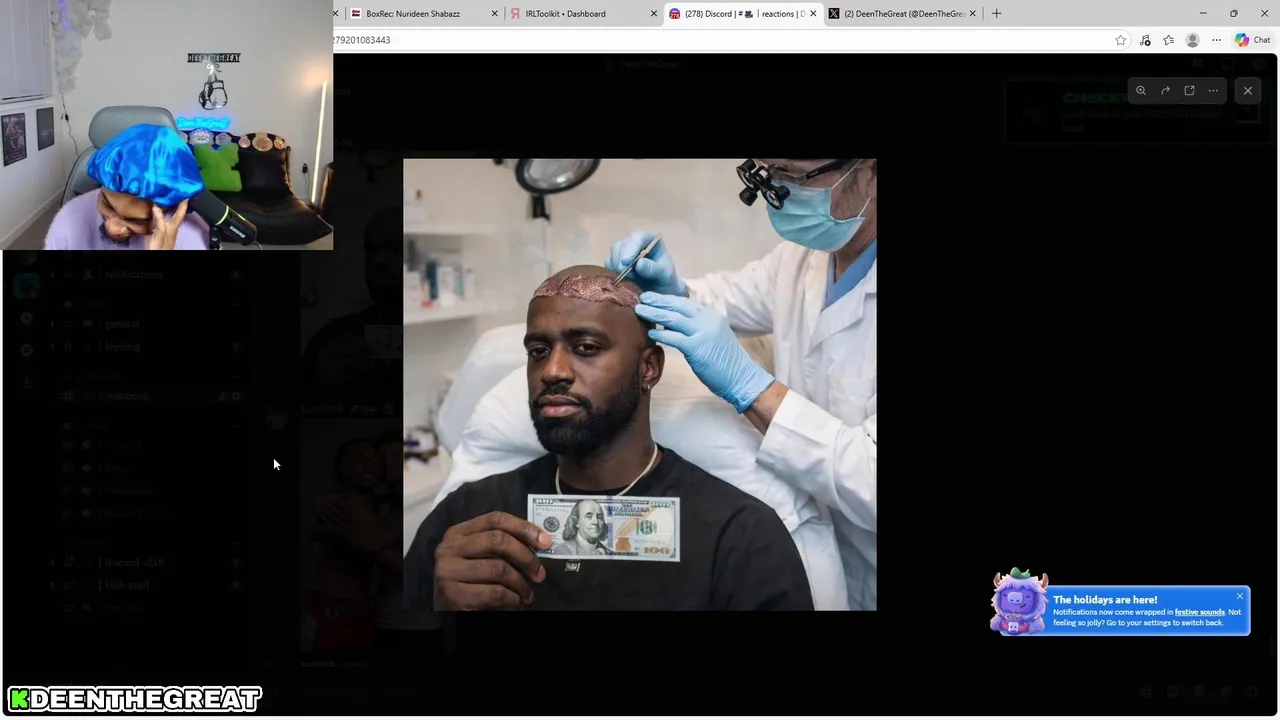Open the browser profile avatar
1280x720 pixels.
point(1192,40)
